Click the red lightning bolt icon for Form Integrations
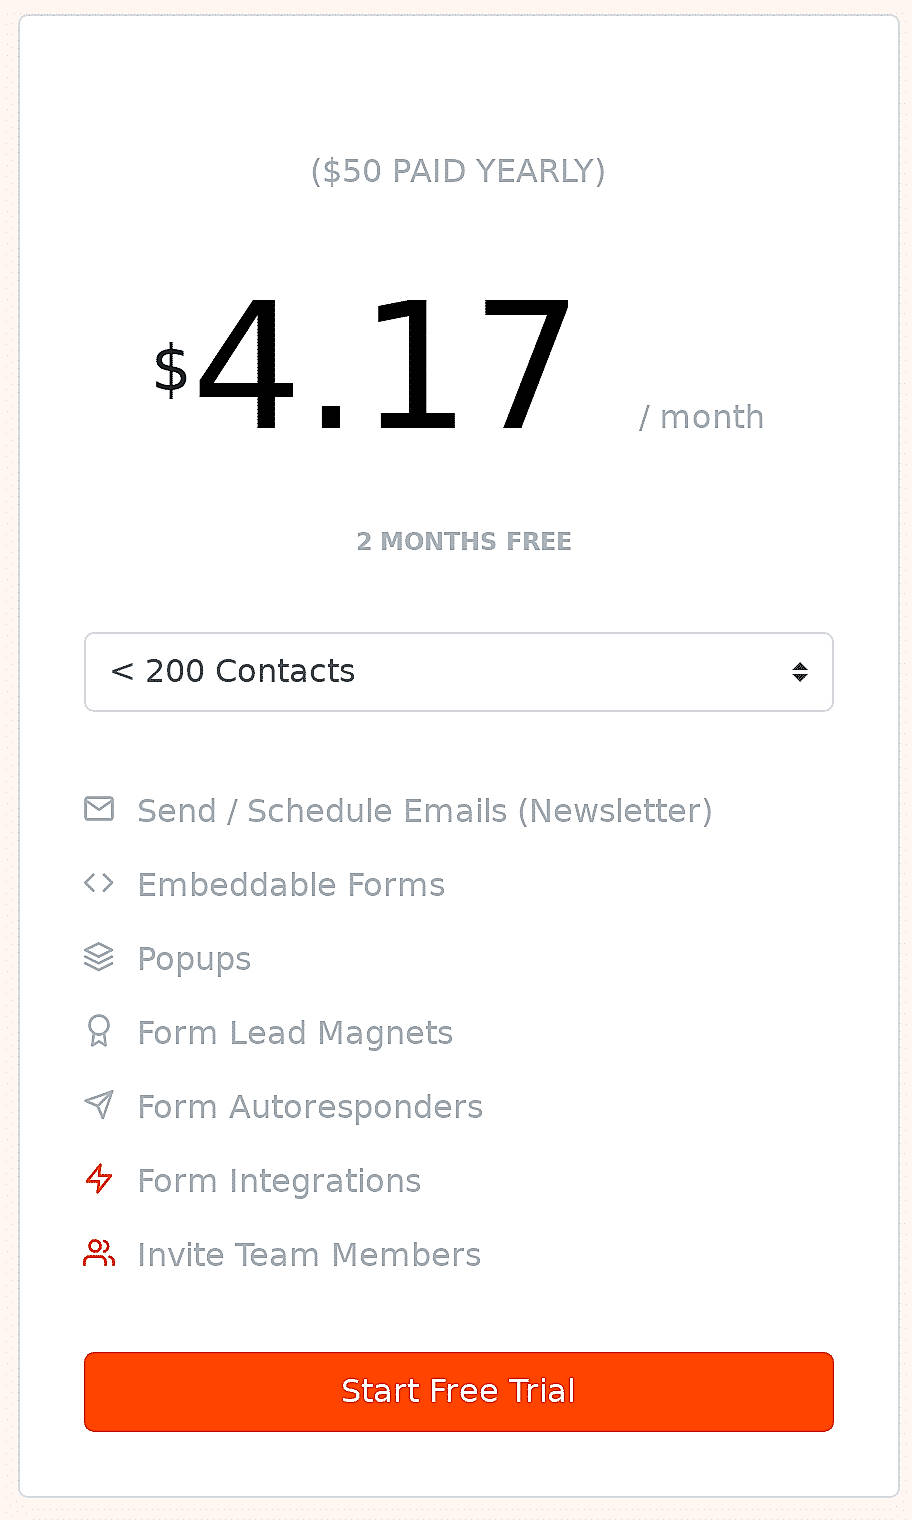Viewport: 912px width, 1520px height. 99,1179
